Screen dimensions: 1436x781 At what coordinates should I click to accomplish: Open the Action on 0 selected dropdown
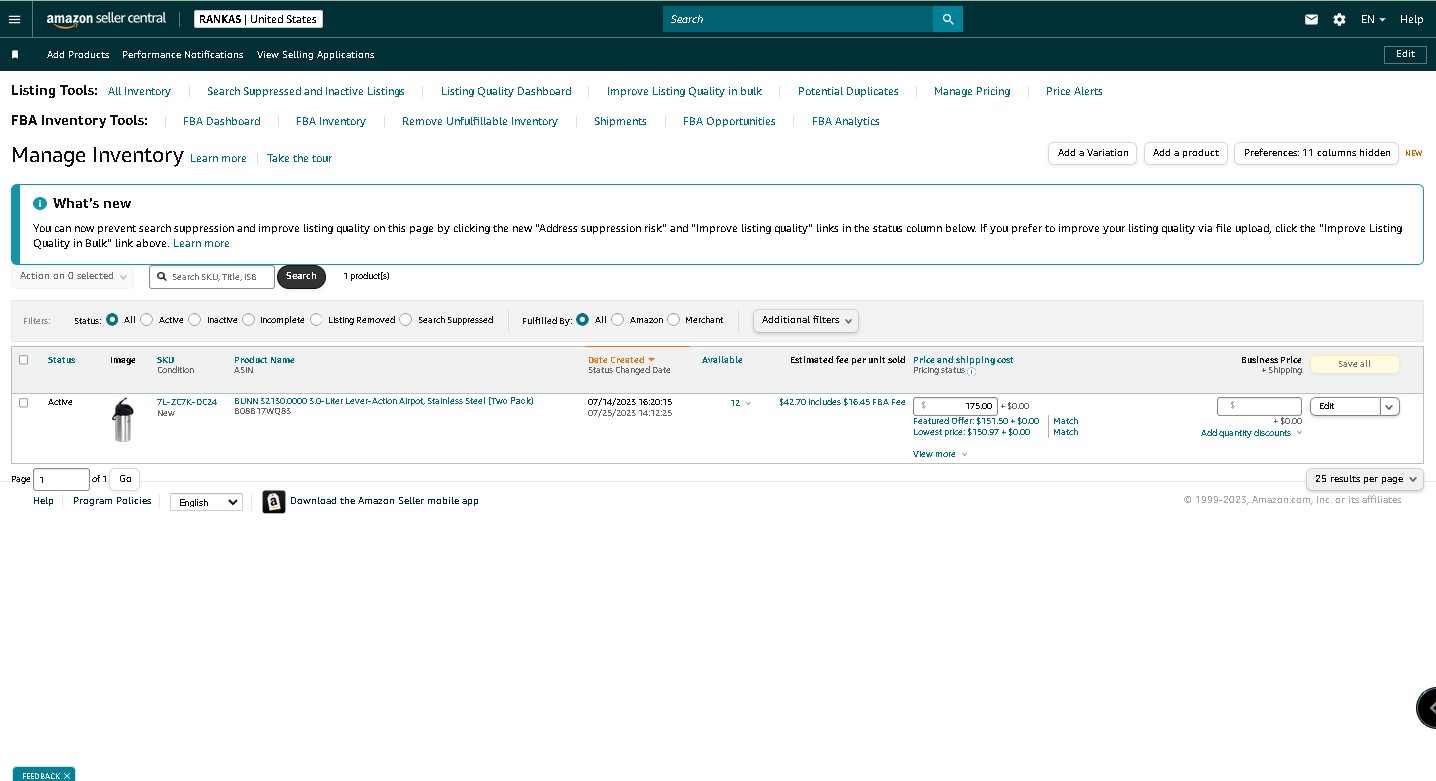(x=73, y=276)
